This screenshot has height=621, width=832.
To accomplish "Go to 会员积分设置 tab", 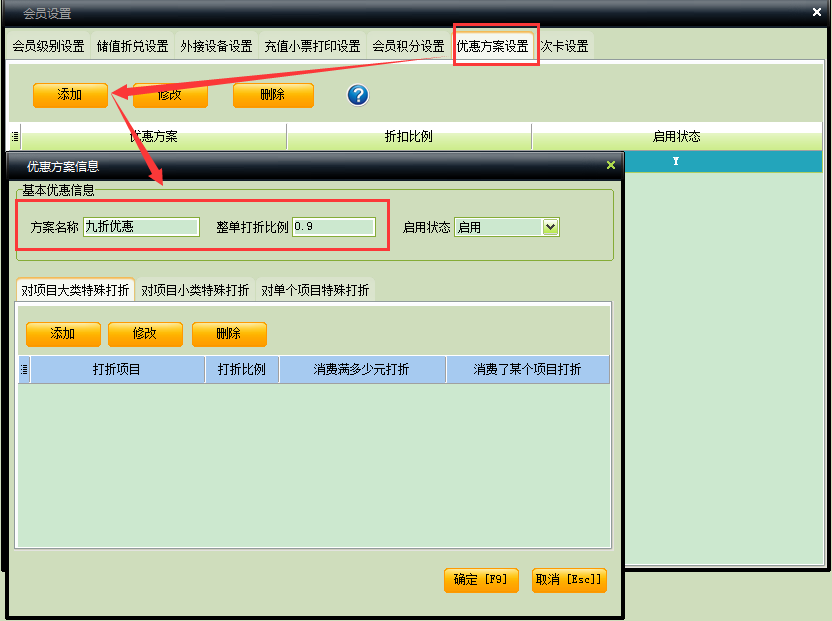I will (x=408, y=47).
